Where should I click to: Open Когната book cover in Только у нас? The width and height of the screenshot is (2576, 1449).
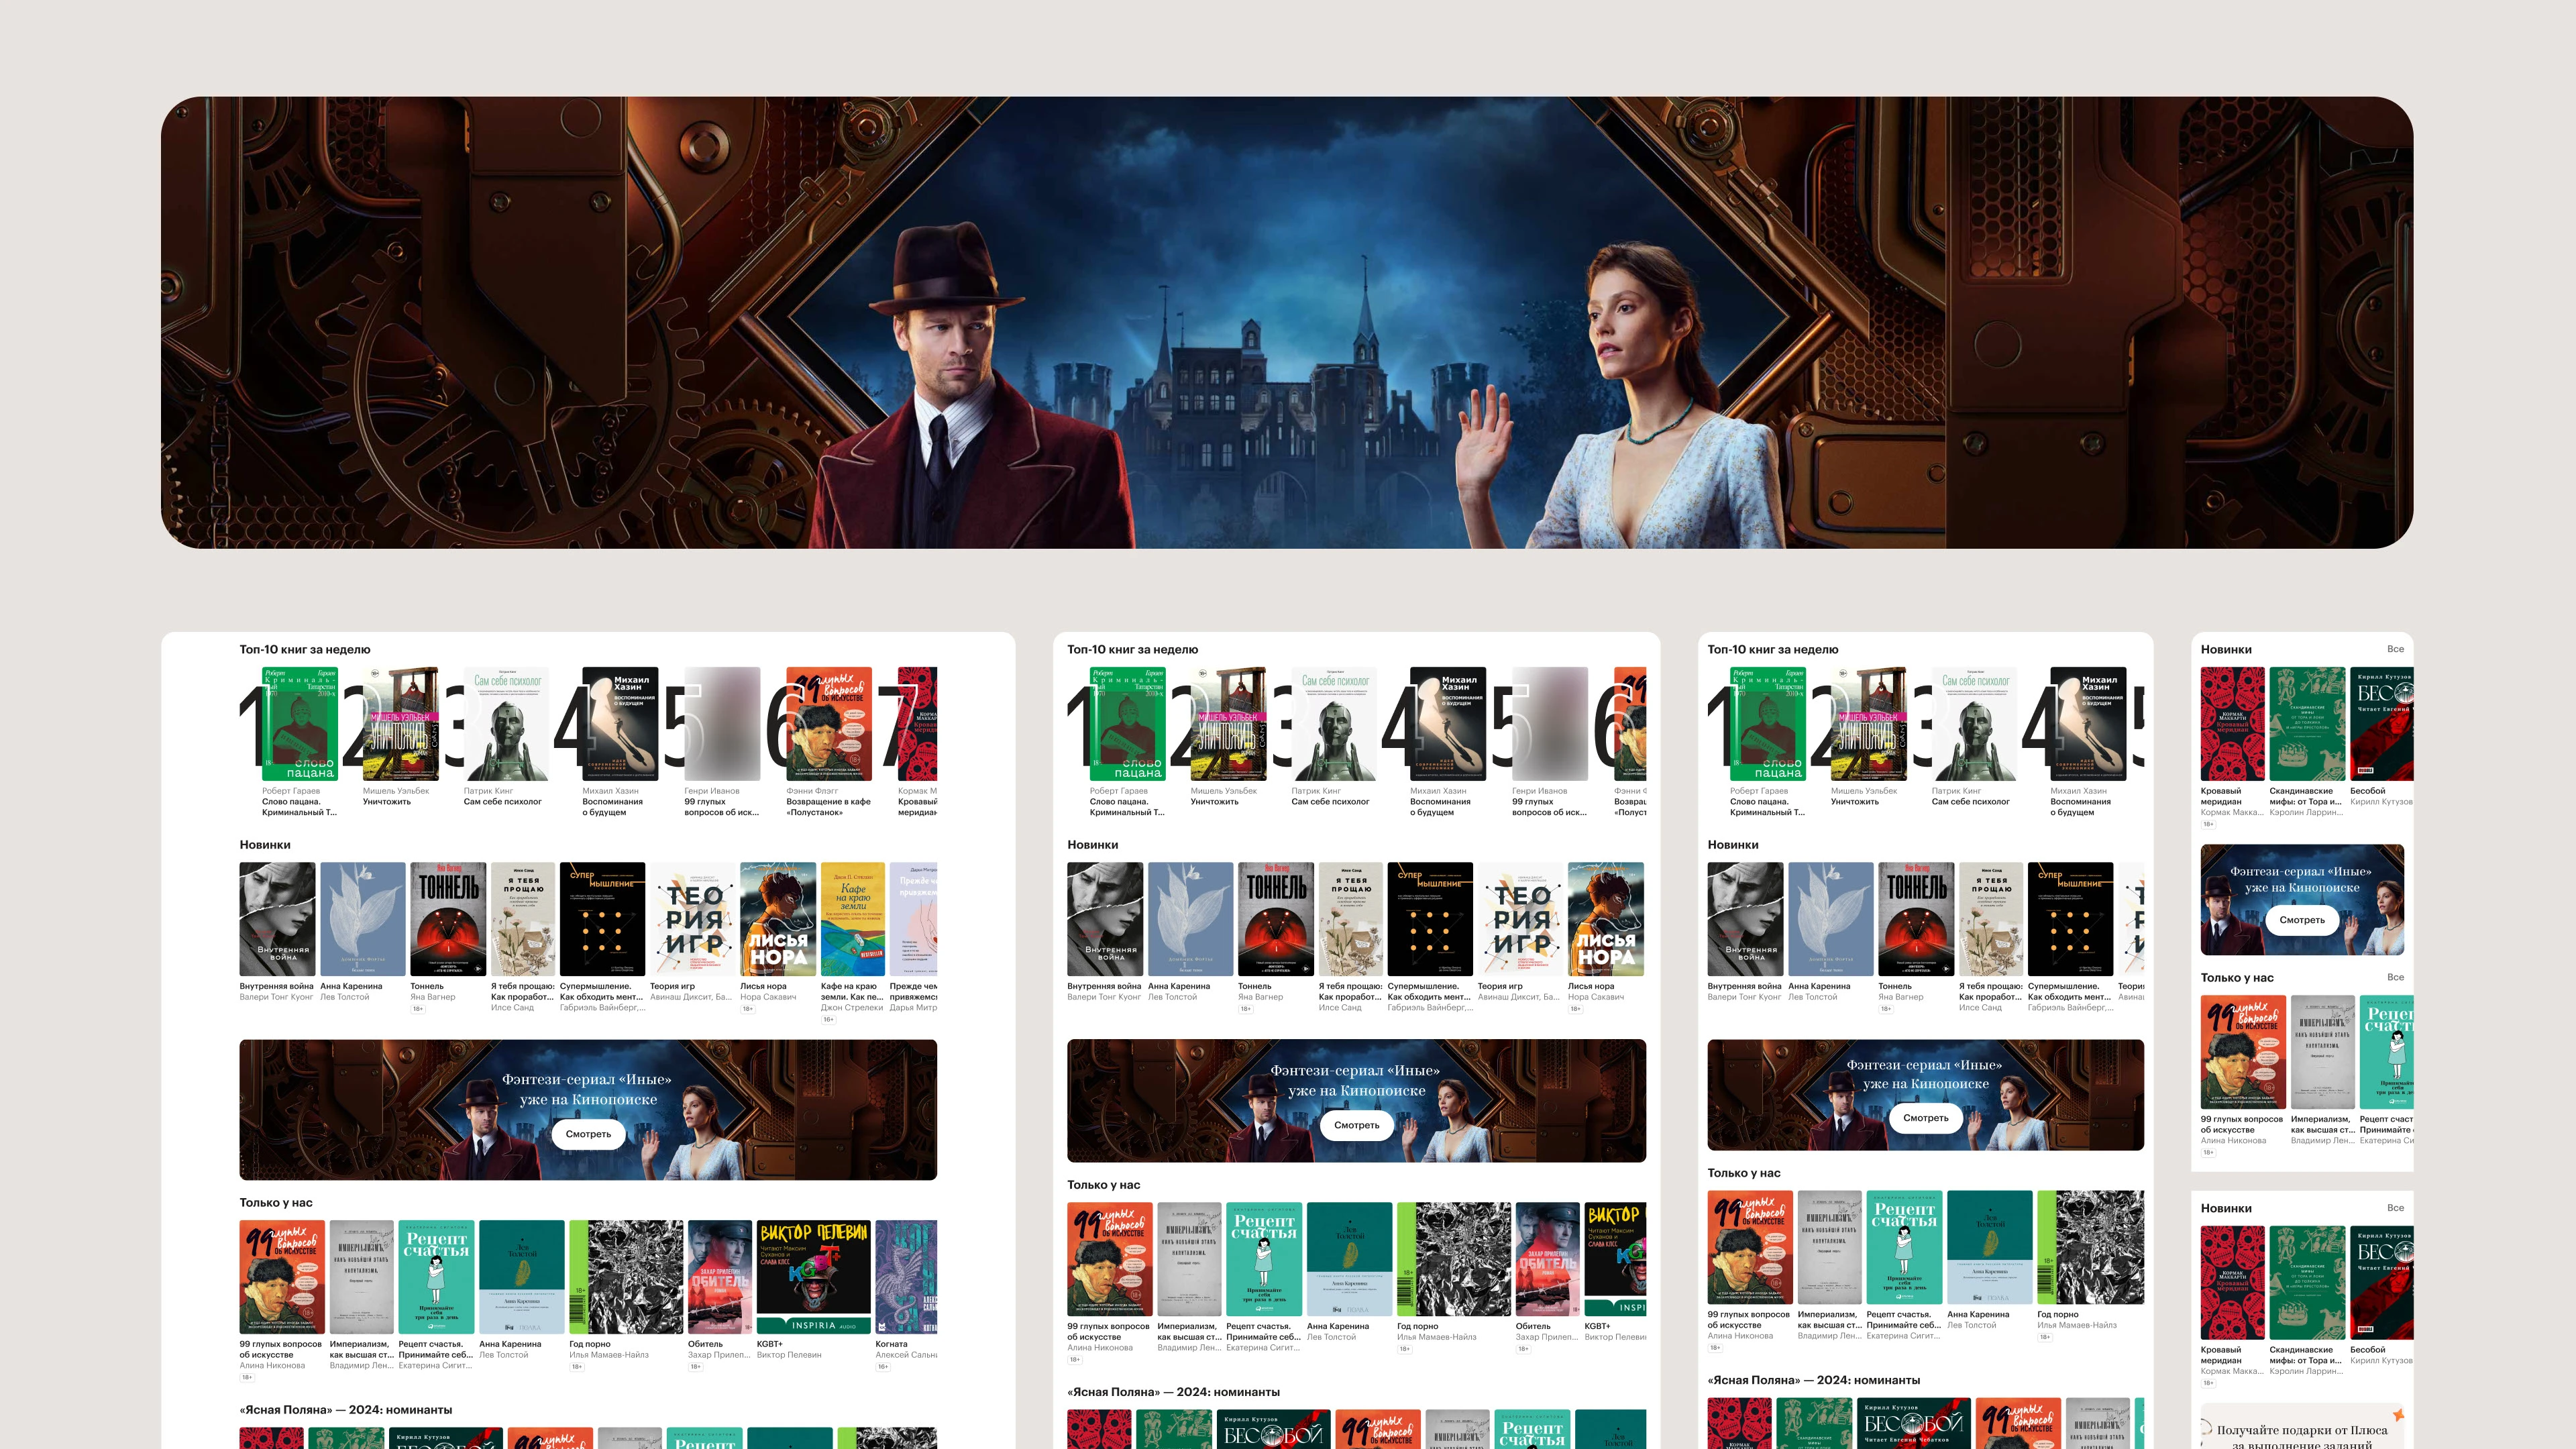(906, 1277)
